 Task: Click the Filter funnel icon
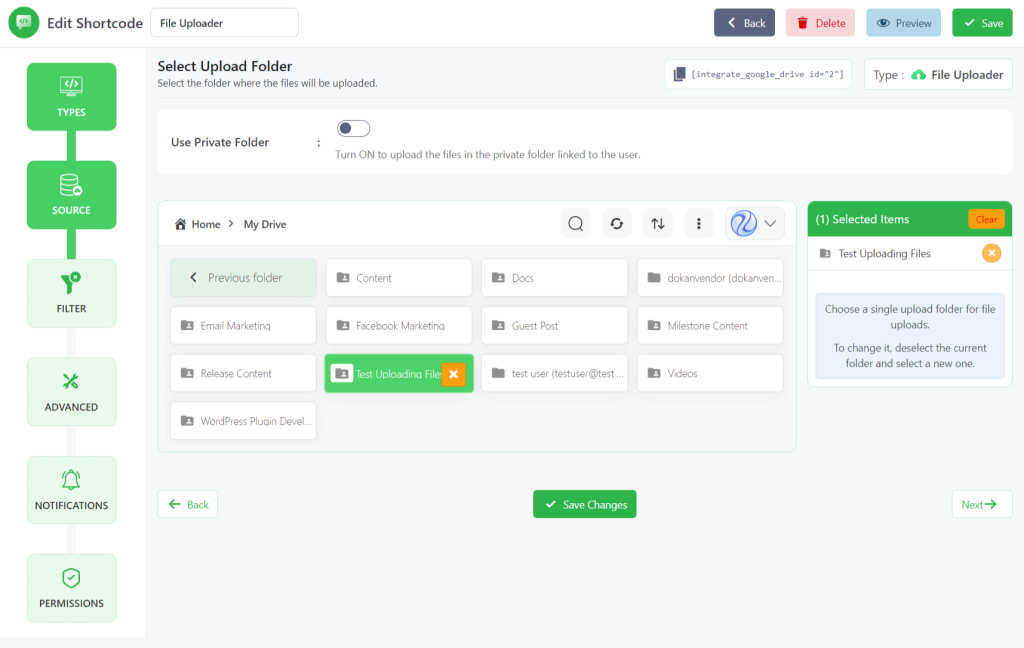click(x=71, y=283)
